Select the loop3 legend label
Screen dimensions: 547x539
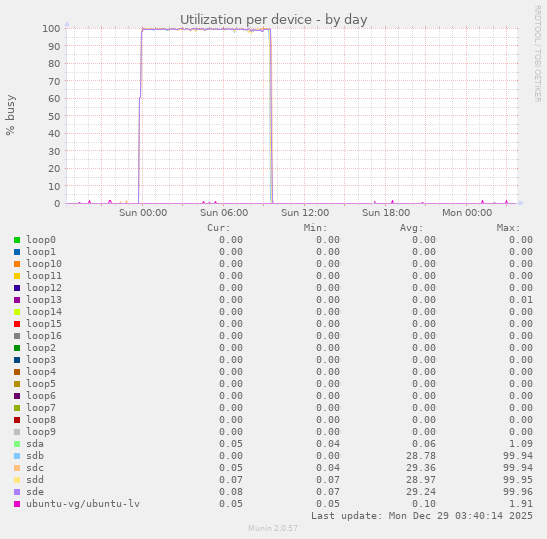[41, 360]
